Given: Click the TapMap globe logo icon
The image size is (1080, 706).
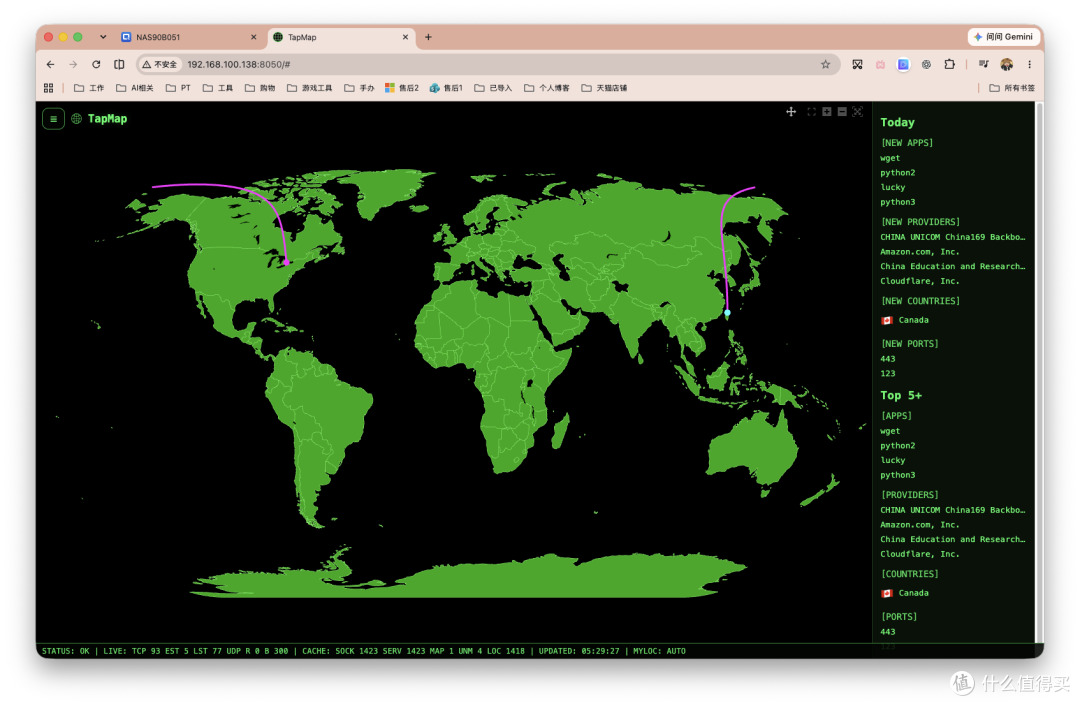Looking at the screenshot, I should (x=76, y=118).
